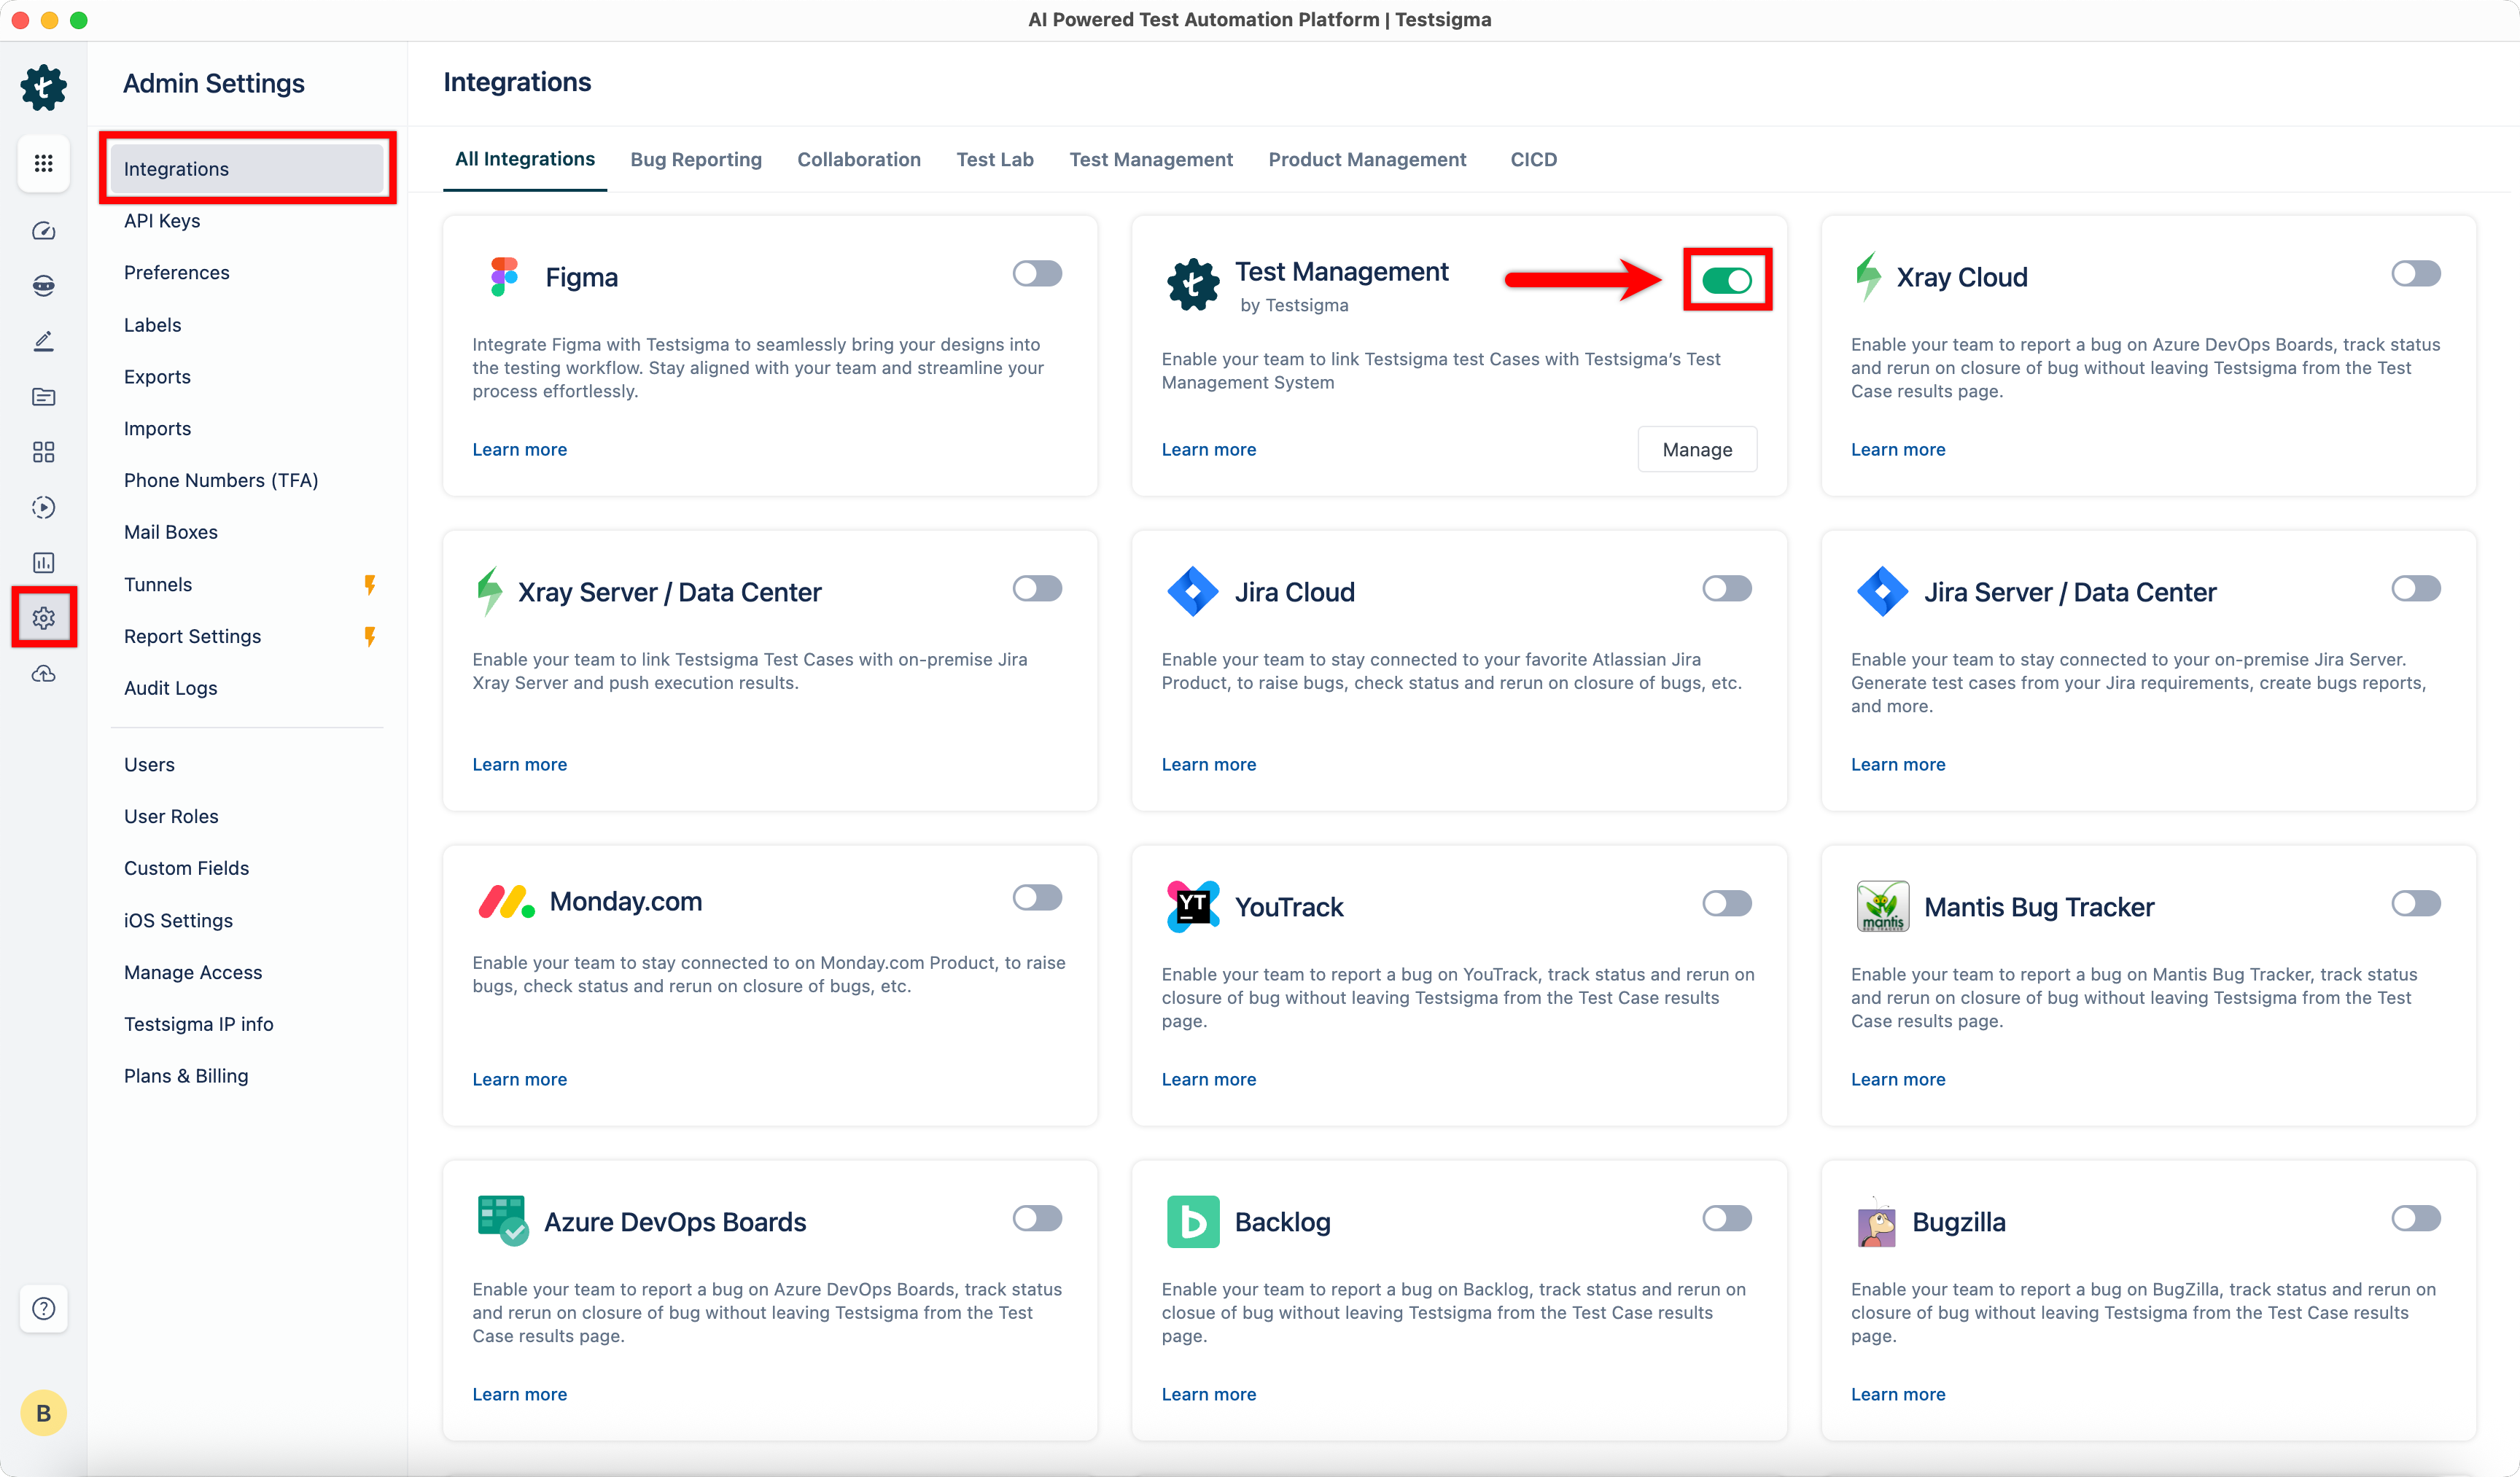2520x1477 pixels.
Task: Click the lightning bolt beside Report Settings
Action: (370, 636)
